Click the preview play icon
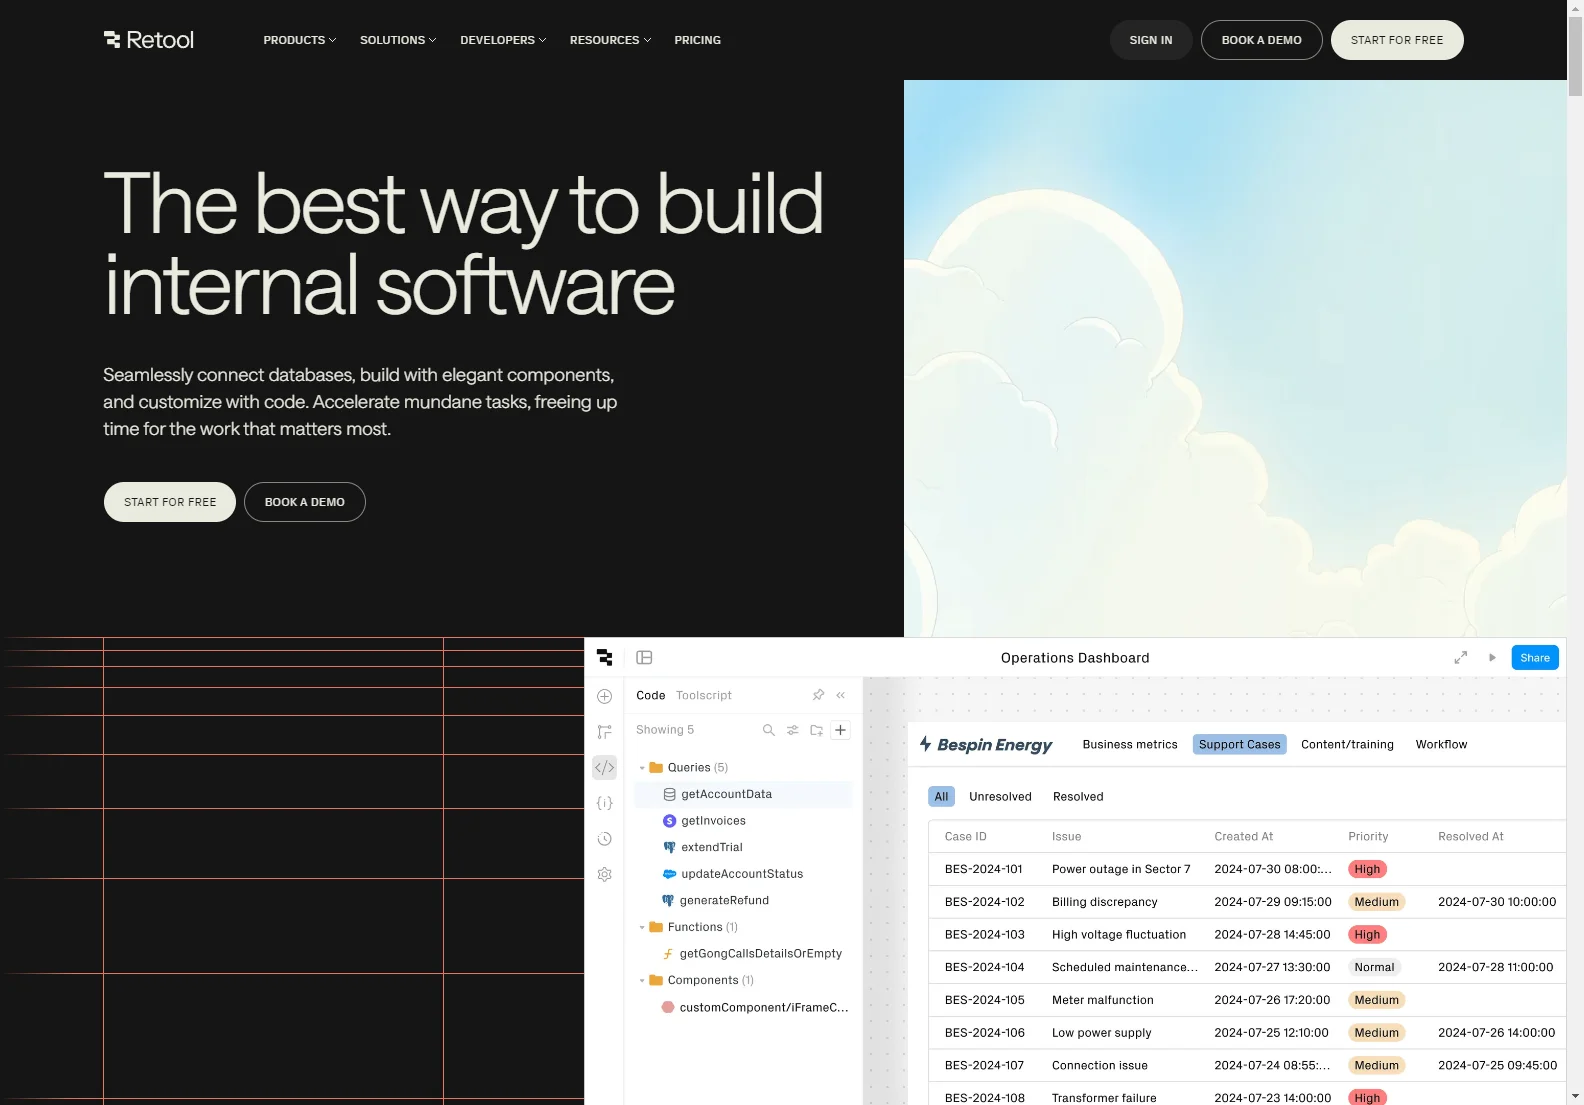The image size is (1584, 1105). [1492, 657]
